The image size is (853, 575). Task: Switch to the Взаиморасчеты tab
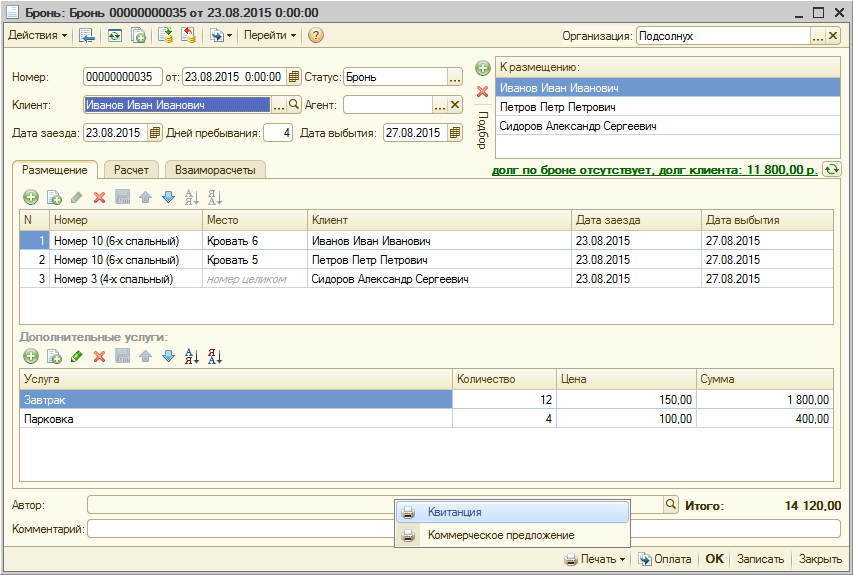(x=215, y=170)
